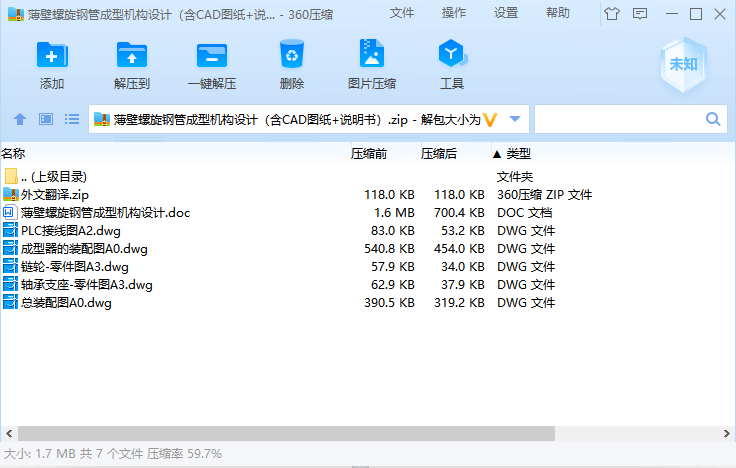
Task: Click the dwg icon of 轴承支座-零件图A3.dwg
Action: click(x=10, y=284)
